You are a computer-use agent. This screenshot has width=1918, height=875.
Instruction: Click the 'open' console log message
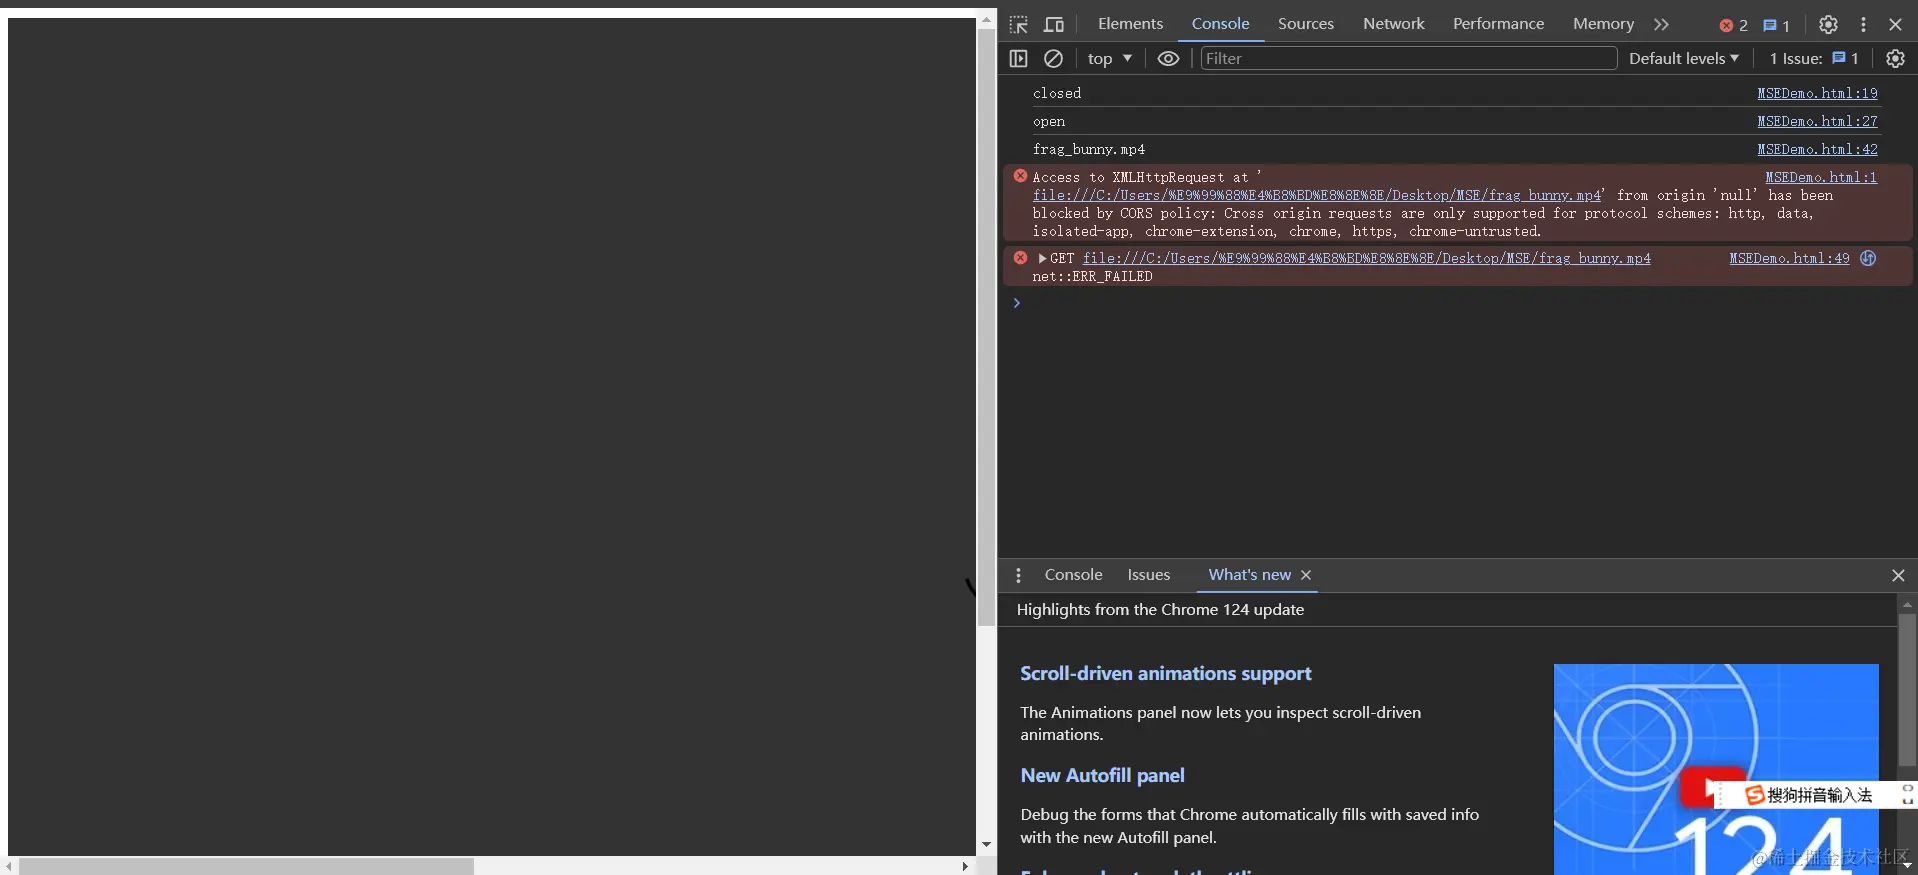(x=1049, y=121)
